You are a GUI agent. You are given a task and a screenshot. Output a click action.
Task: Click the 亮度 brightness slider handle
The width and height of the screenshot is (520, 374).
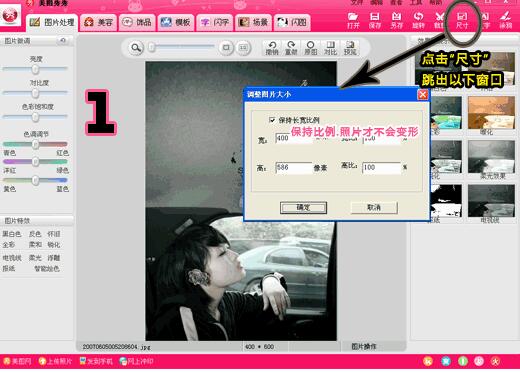(35, 69)
